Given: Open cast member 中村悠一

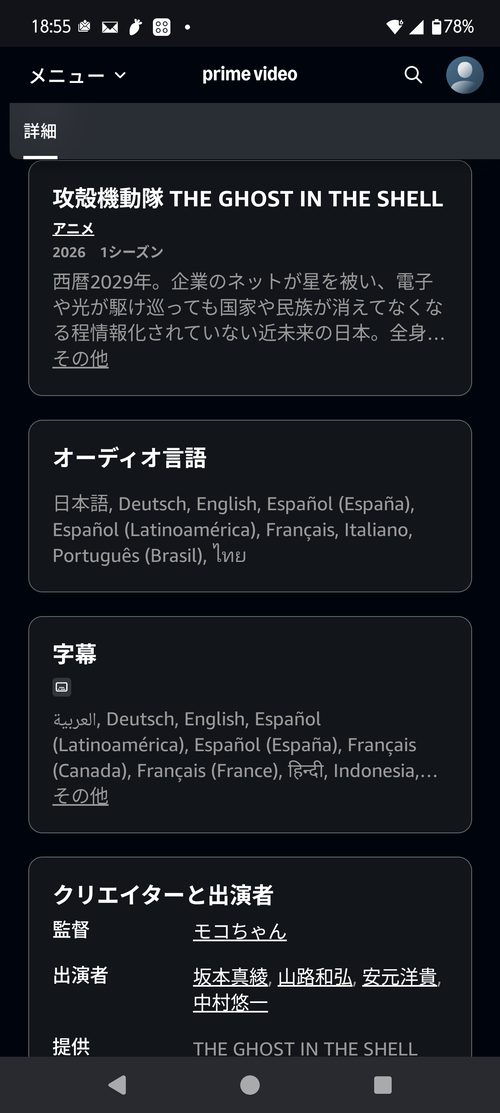Looking at the screenshot, I should pos(231,1003).
